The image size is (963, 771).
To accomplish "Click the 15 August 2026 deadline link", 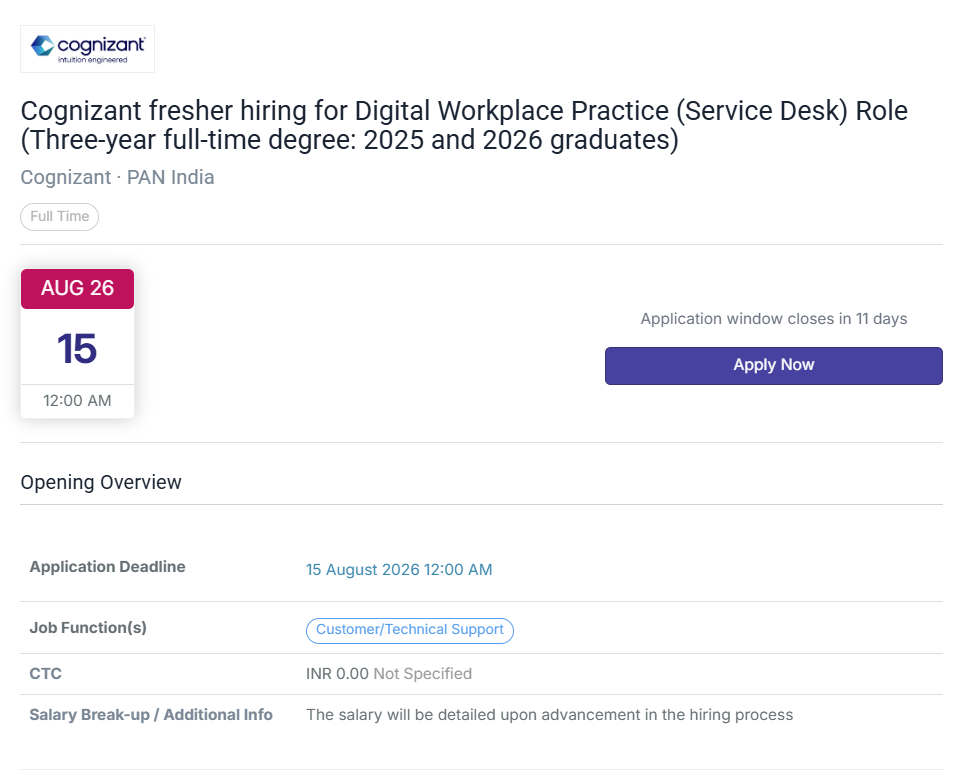I will coord(399,569).
